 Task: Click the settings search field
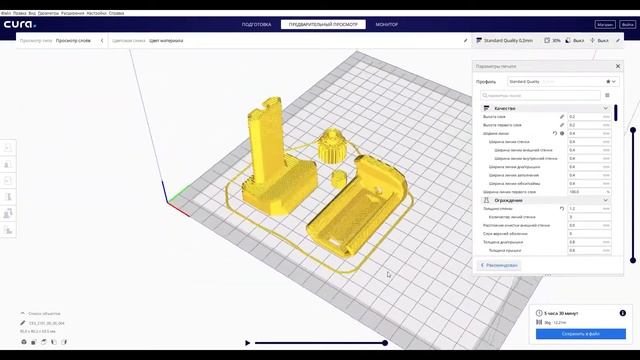(540, 95)
